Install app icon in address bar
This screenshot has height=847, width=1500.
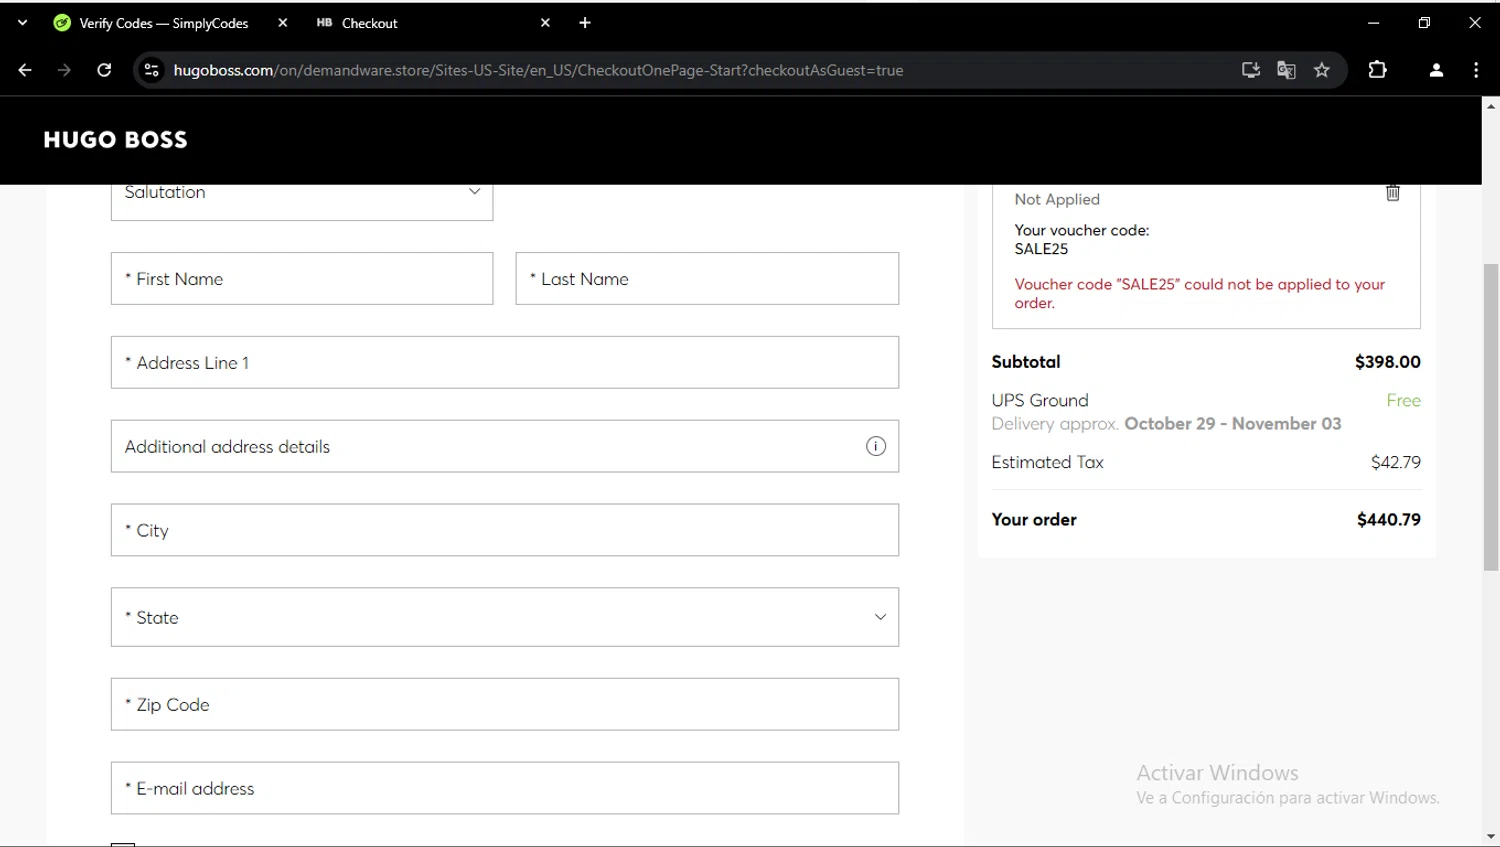1250,70
